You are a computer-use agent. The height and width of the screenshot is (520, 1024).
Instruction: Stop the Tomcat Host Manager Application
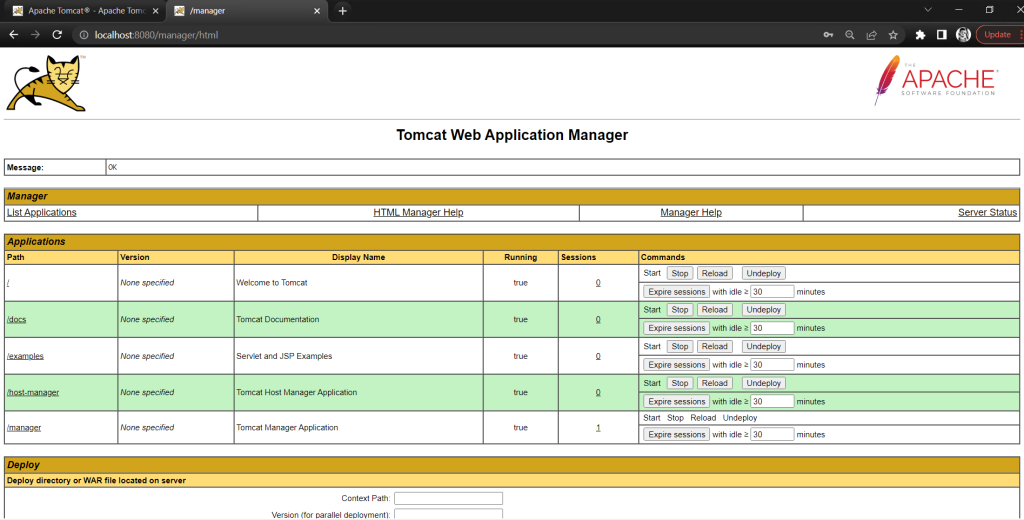[x=680, y=383]
